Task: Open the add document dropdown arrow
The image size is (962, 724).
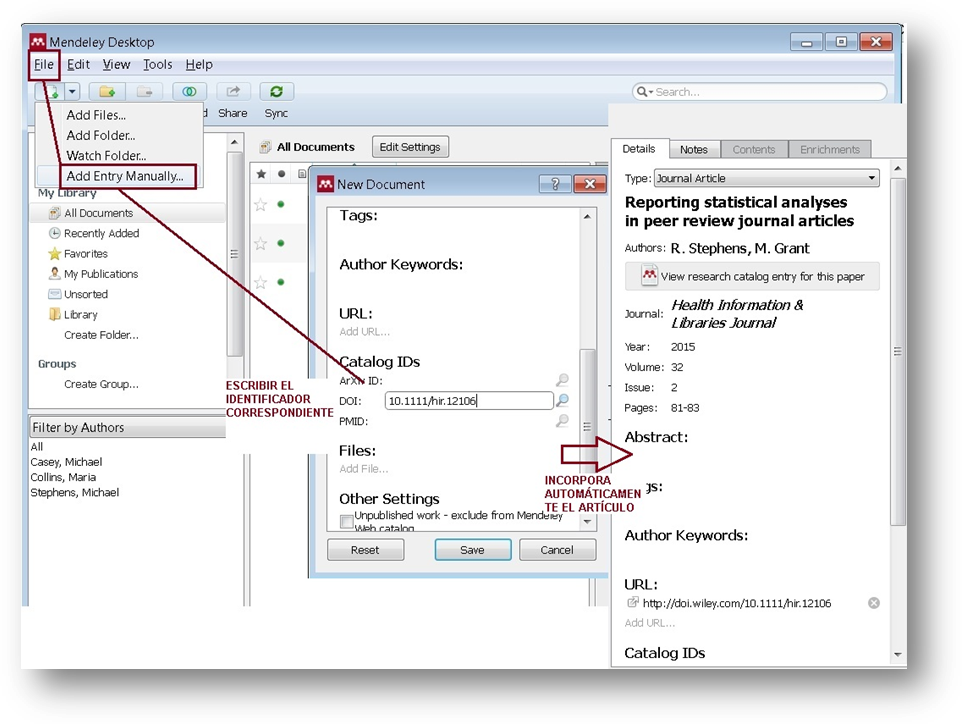Action: pos(72,92)
